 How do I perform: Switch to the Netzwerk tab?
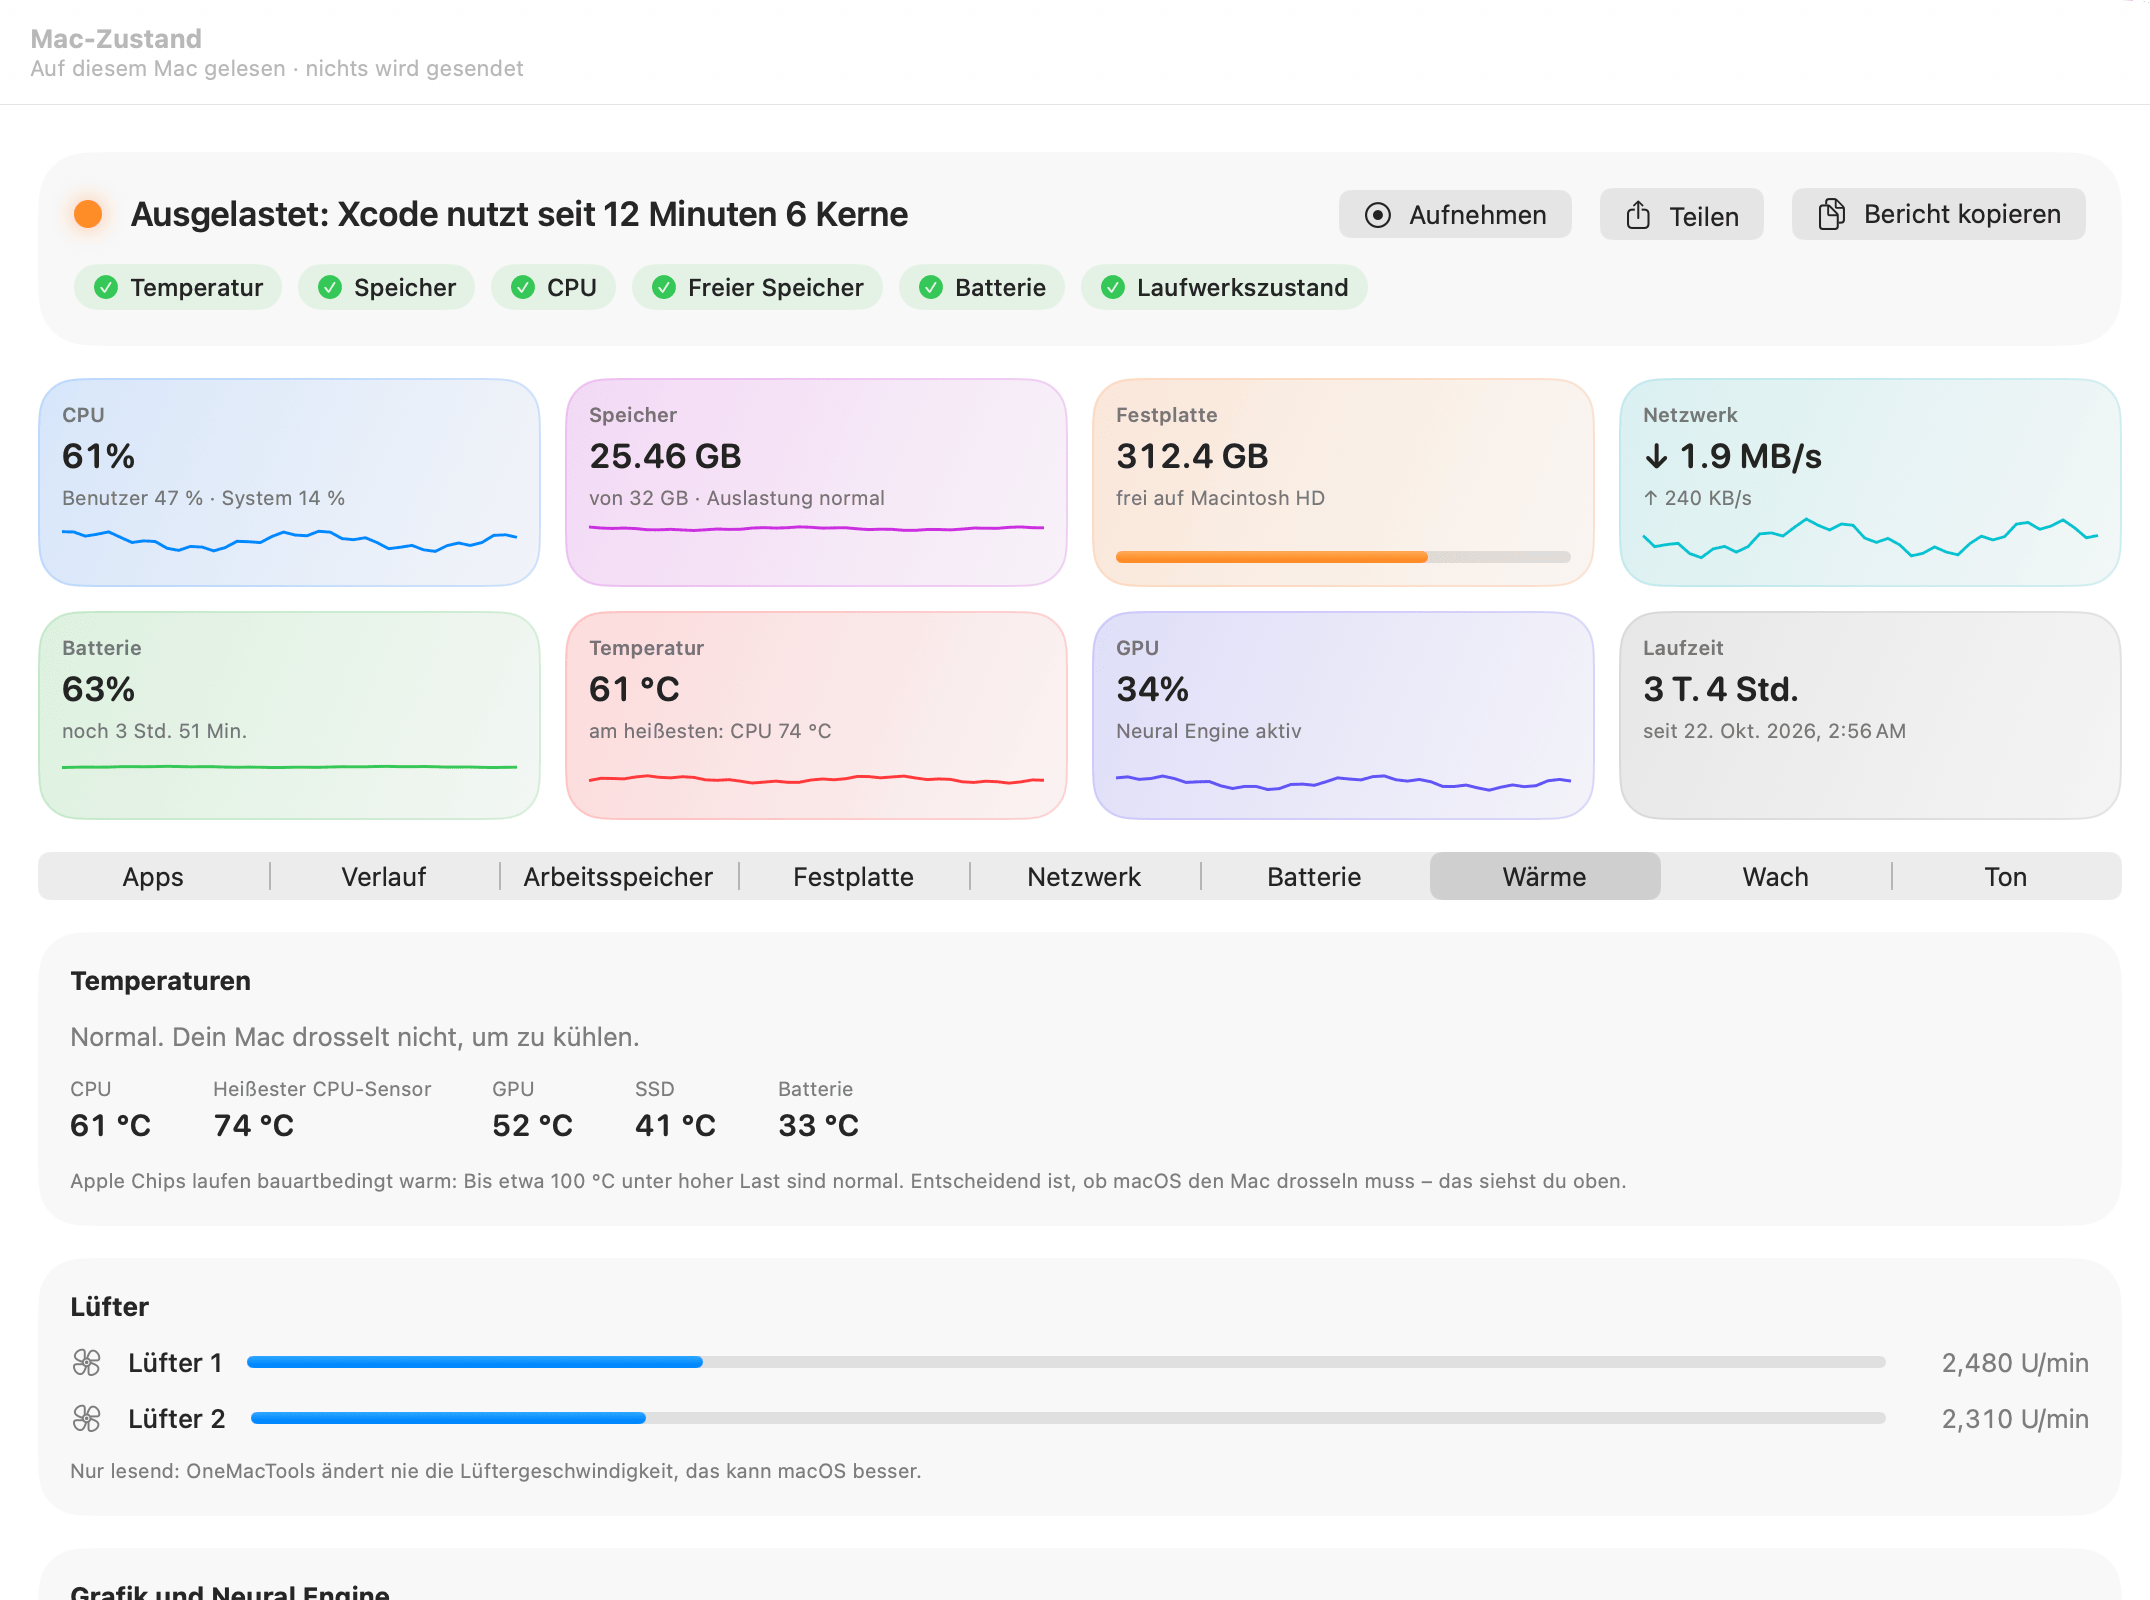pyautogui.click(x=1084, y=876)
